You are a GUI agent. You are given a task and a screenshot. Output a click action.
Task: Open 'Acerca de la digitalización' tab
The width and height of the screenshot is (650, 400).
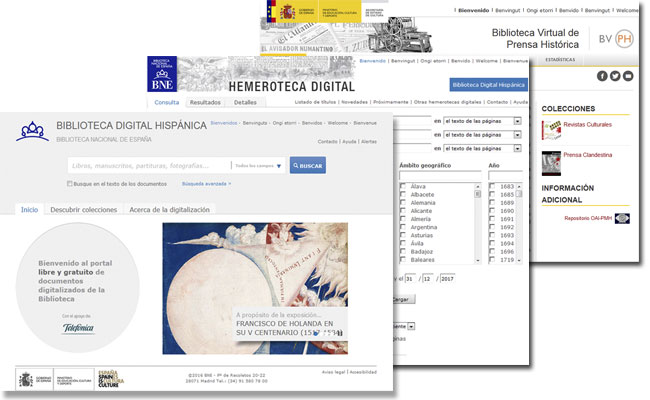coord(169,210)
